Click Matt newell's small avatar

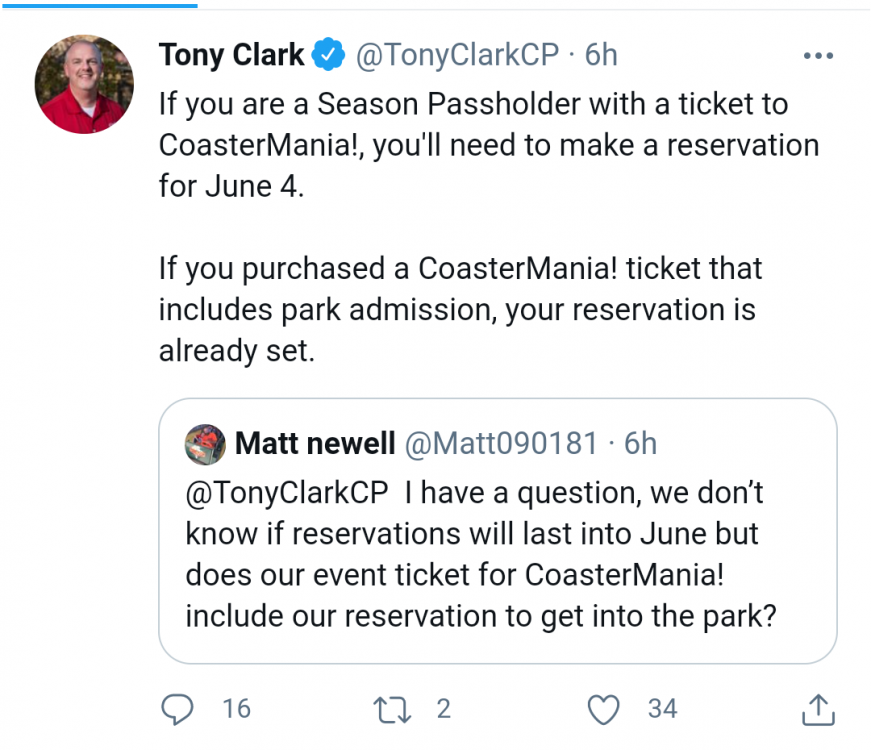pos(205,444)
